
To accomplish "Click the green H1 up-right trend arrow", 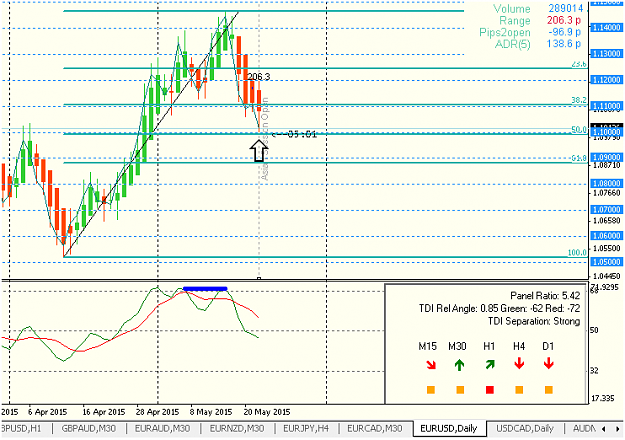I will coord(490,364).
